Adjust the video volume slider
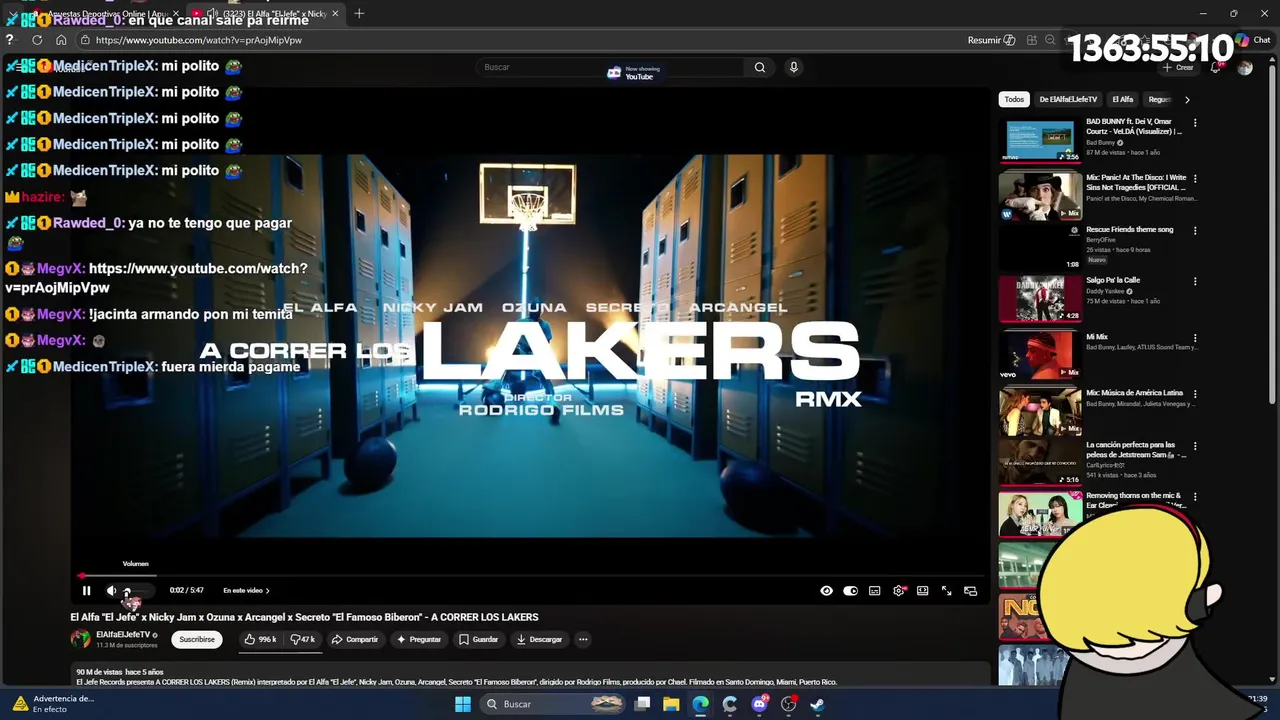Screen dimensions: 1280x720 [137, 591]
